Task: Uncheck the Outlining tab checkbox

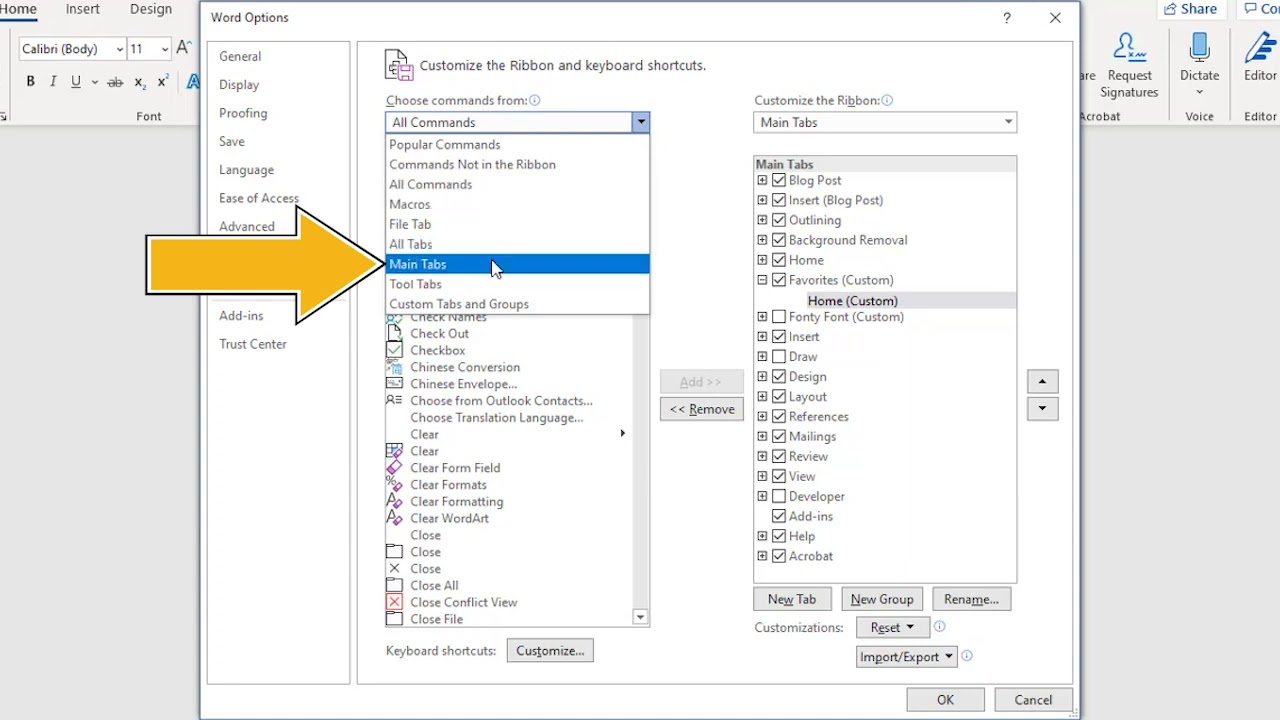Action: pyautogui.click(x=779, y=220)
